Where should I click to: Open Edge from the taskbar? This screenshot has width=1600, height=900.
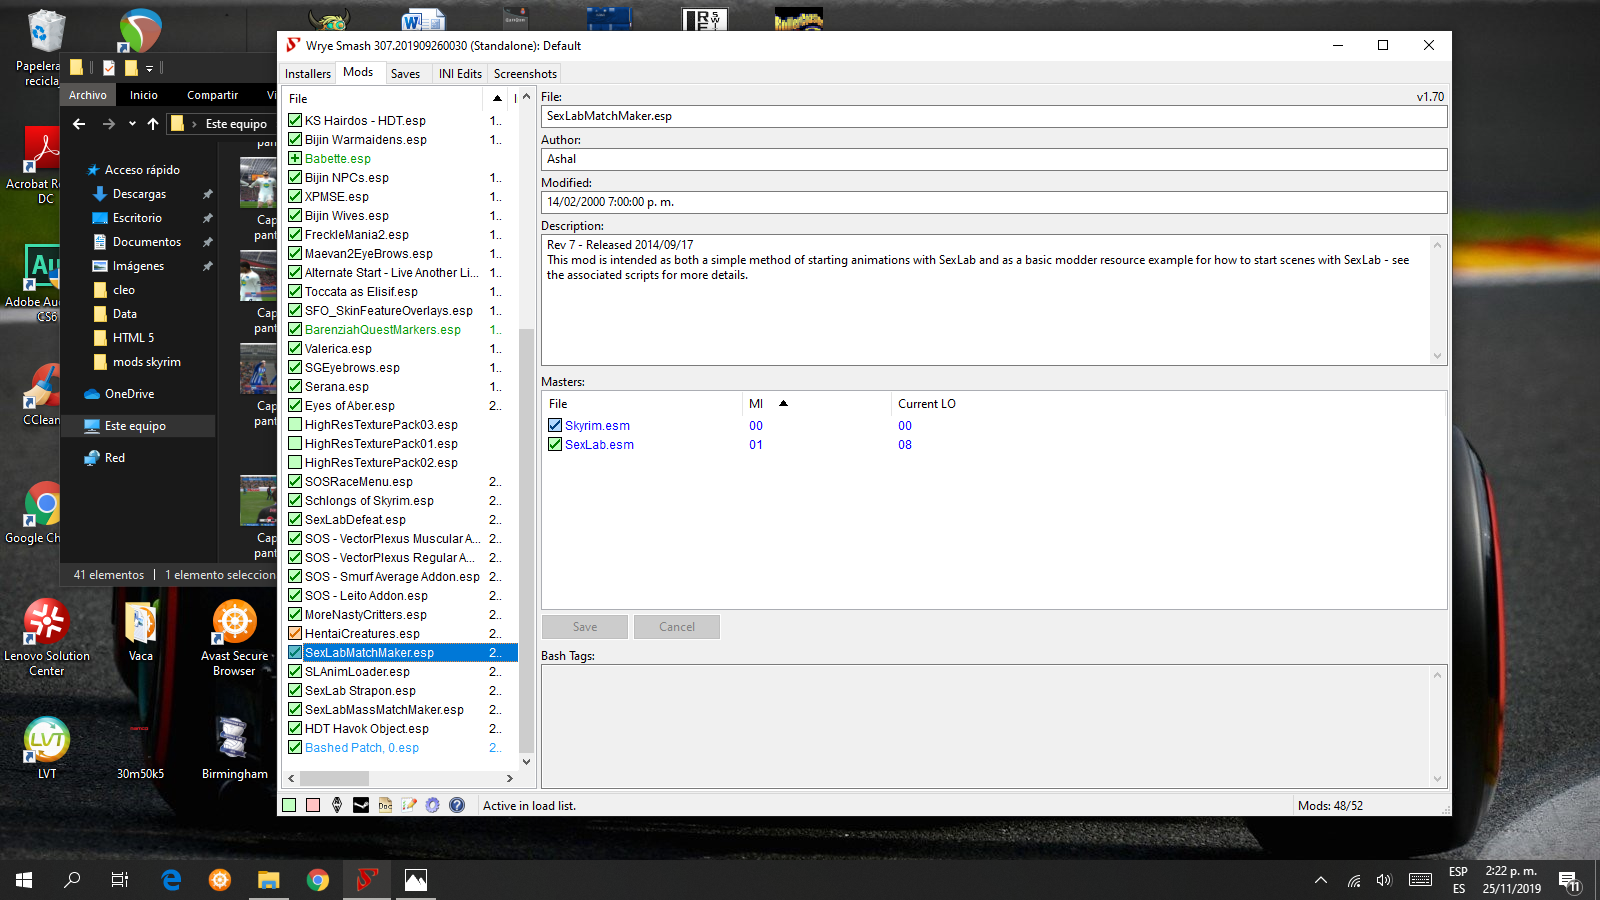click(171, 880)
